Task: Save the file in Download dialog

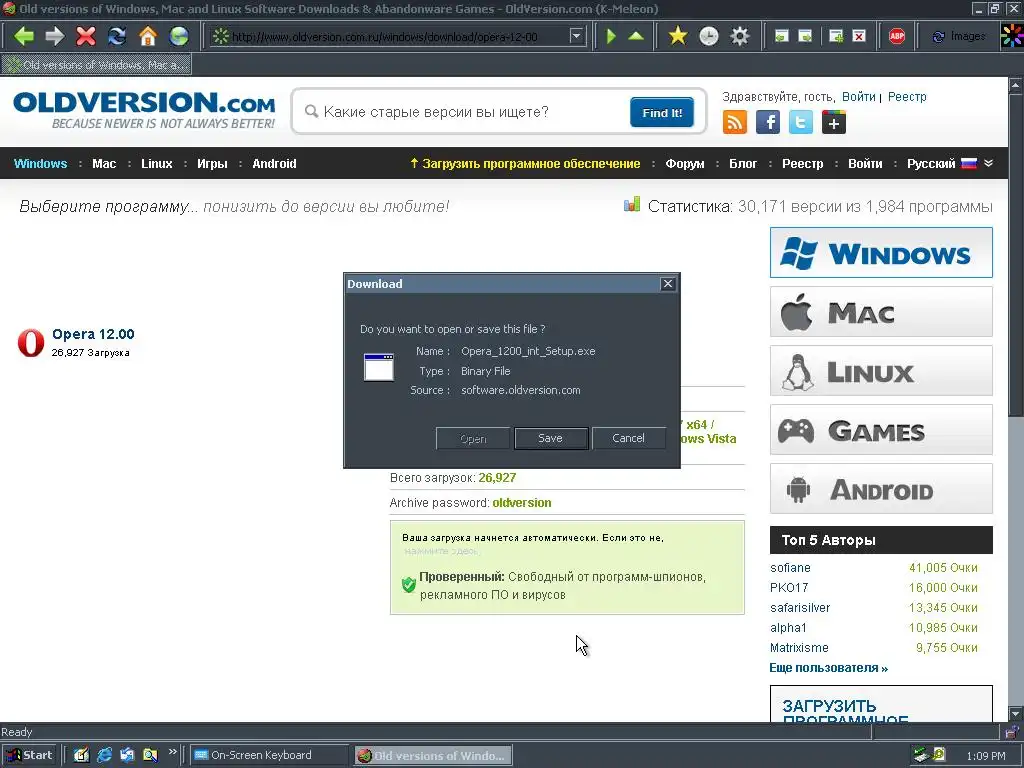Action: [551, 438]
